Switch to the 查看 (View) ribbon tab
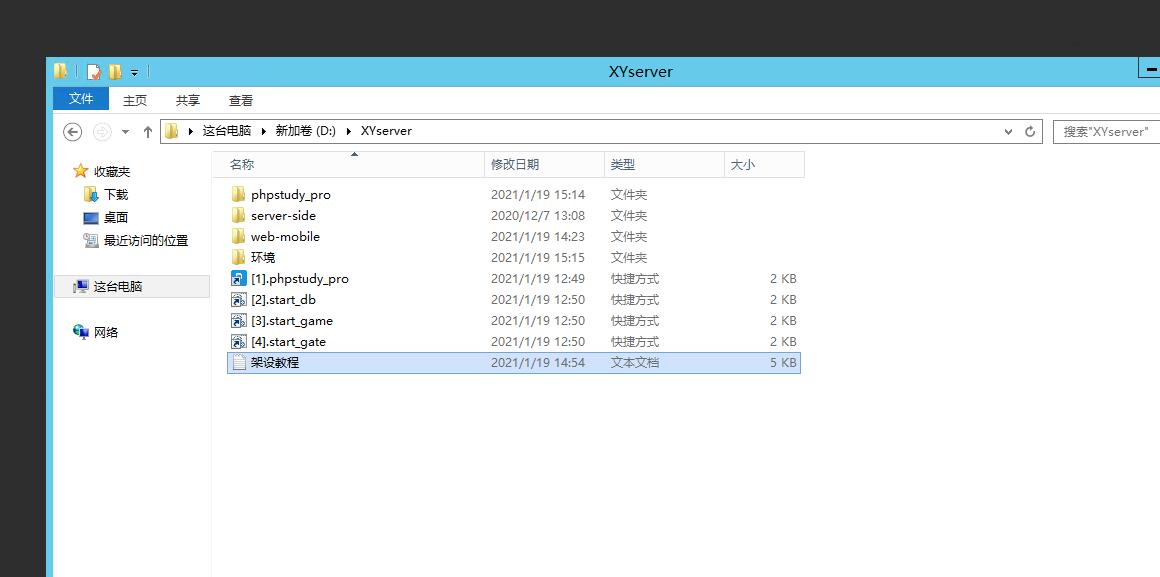The width and height of the screenshot is (1160, 577). pyautogui.click(x=241, y=100)
